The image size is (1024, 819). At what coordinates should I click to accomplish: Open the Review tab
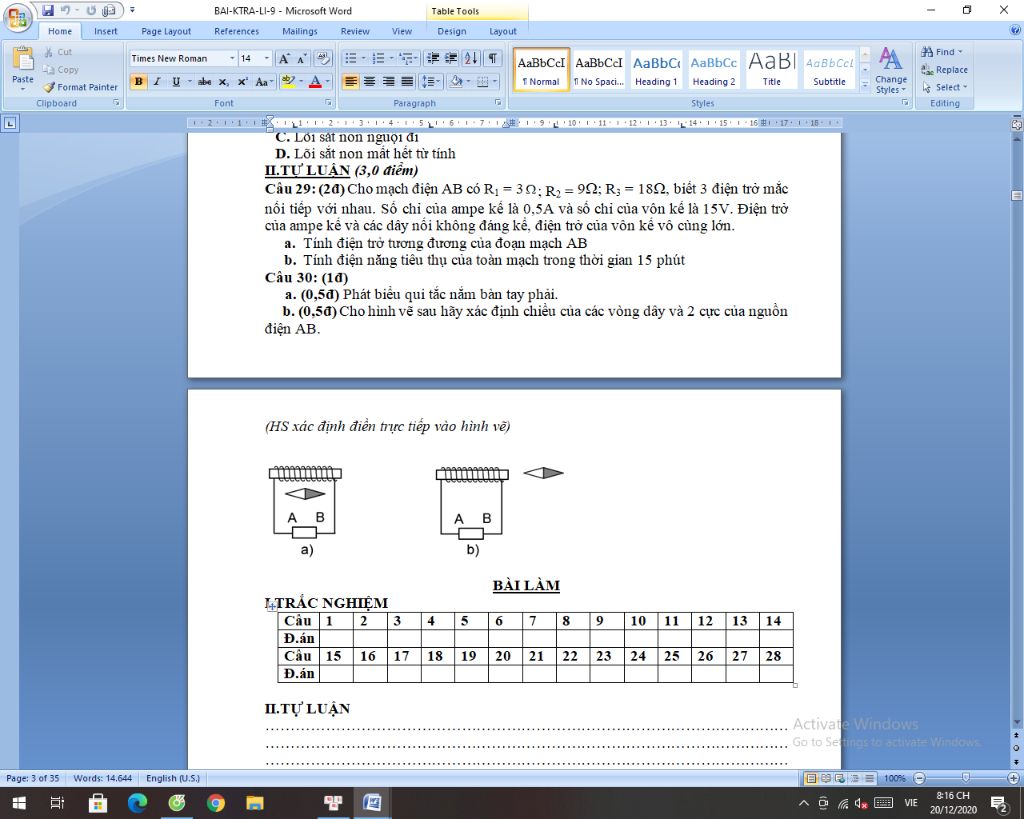[355, 31]
